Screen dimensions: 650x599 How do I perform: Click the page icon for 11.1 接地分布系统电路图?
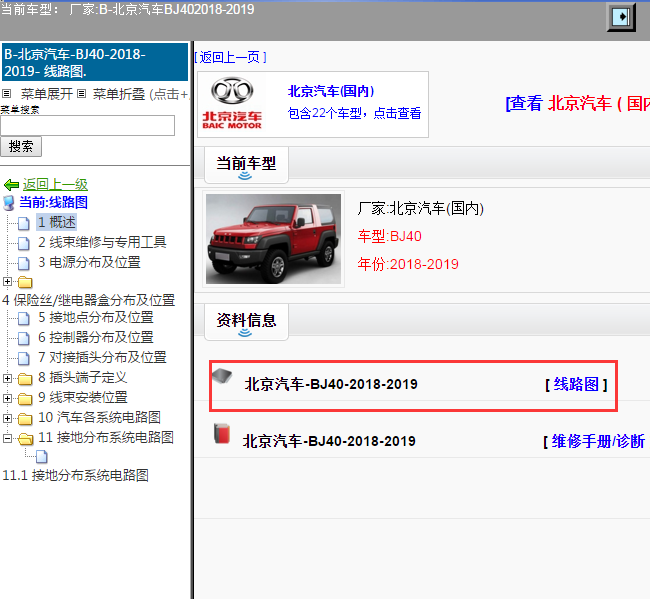coord(41,457)
